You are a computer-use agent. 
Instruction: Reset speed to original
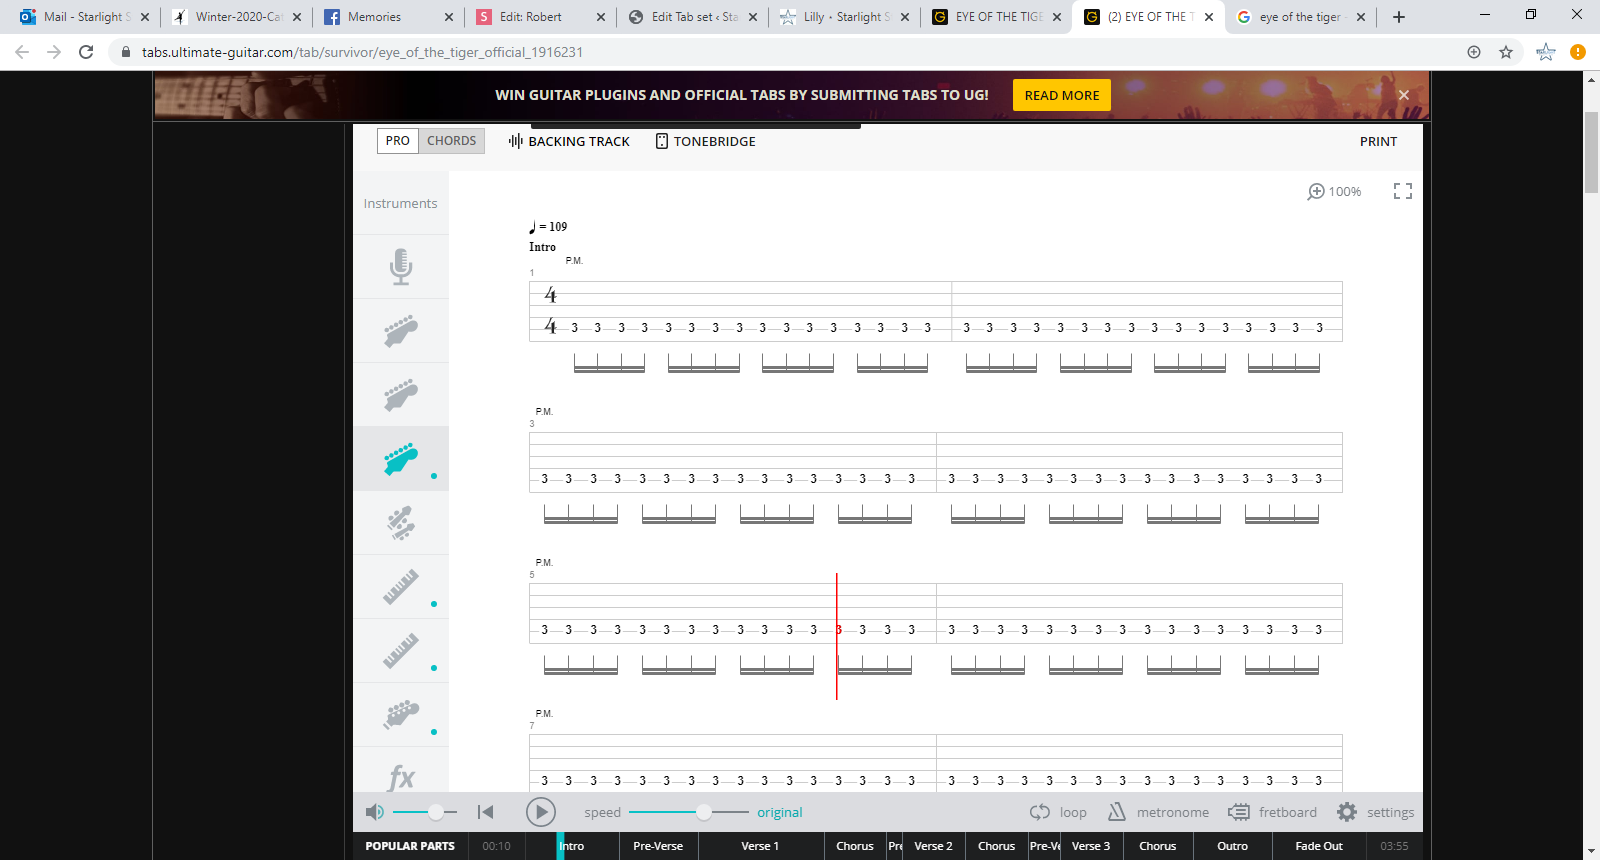(x=779, y=812)
